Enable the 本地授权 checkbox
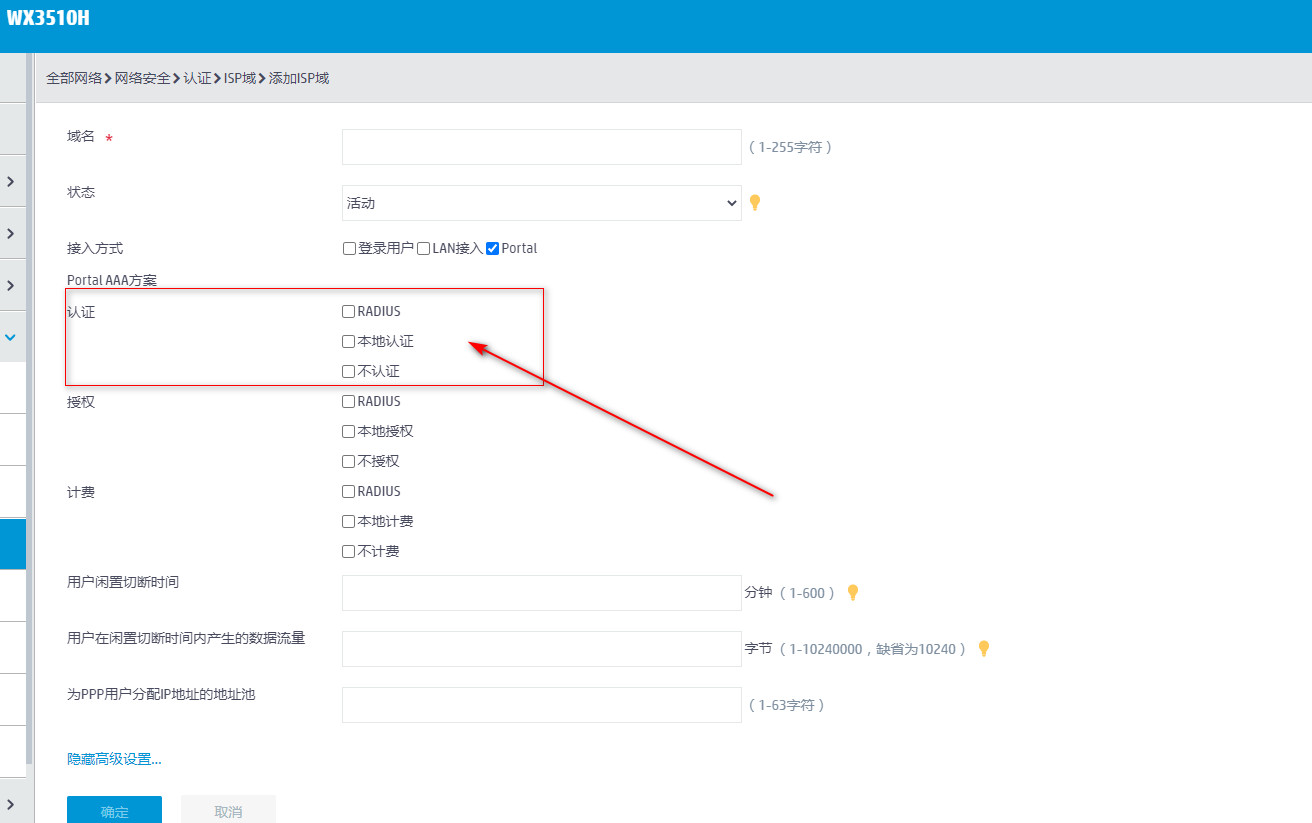Image resolution: width=1312 pixels, height=823 pixels. [348, 431]
